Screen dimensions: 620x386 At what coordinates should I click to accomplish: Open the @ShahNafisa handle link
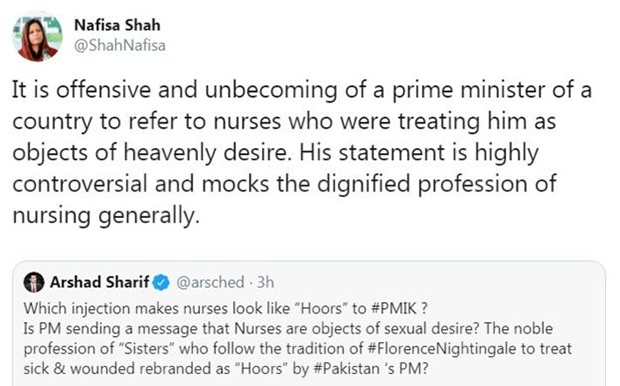click(x=120, y=45)
